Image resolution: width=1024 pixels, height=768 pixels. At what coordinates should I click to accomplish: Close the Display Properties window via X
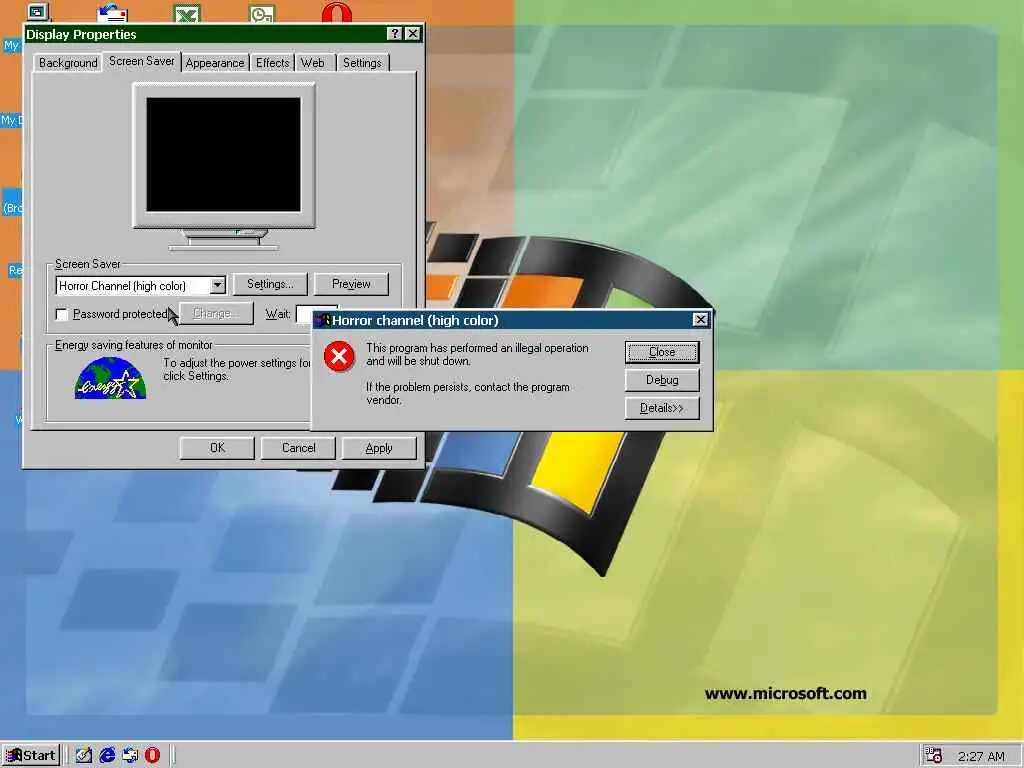[413, 34]
